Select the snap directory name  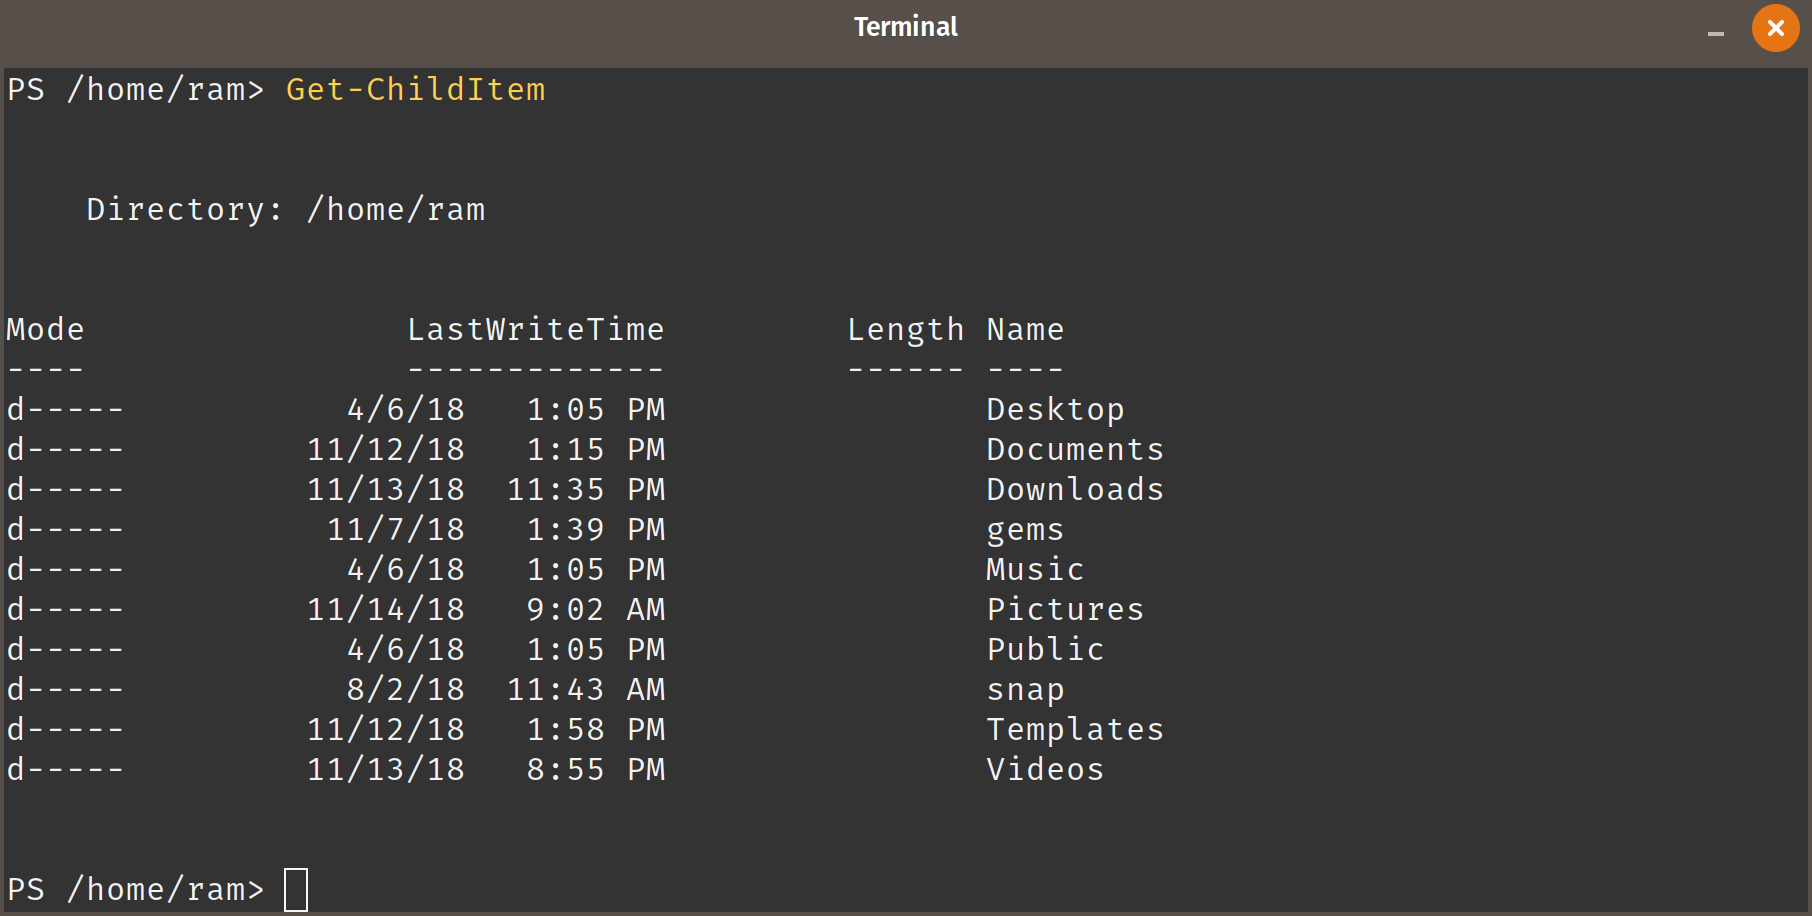(1026, 690)
